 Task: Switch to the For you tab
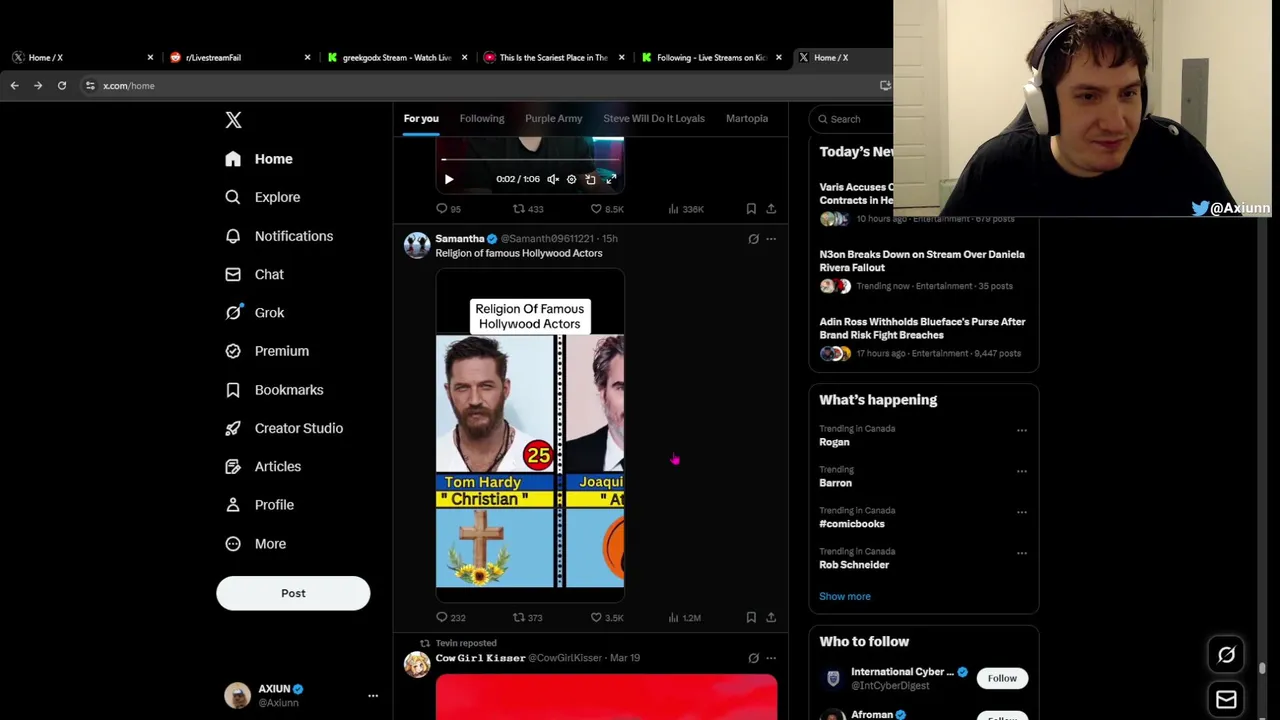tap(421, 118)
